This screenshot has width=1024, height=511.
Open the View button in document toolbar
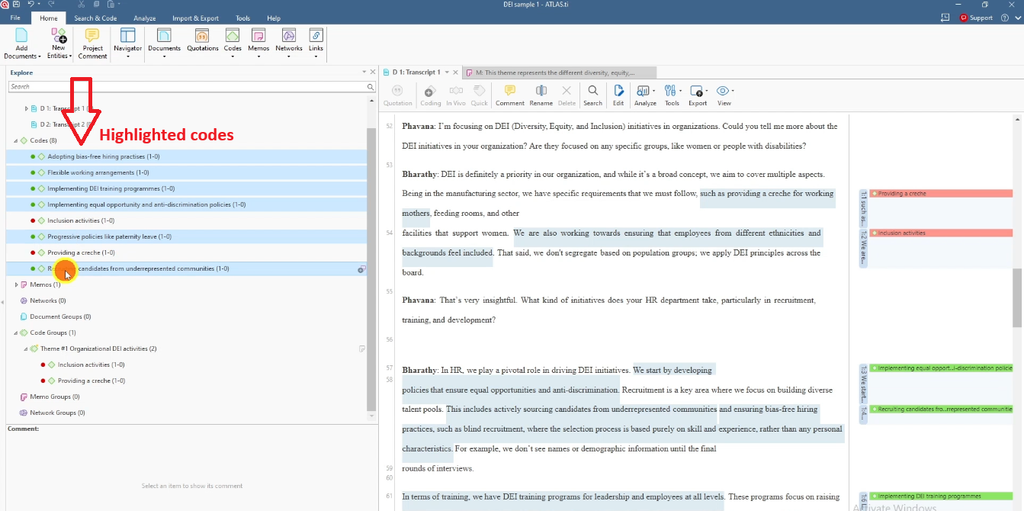(724, 95)
